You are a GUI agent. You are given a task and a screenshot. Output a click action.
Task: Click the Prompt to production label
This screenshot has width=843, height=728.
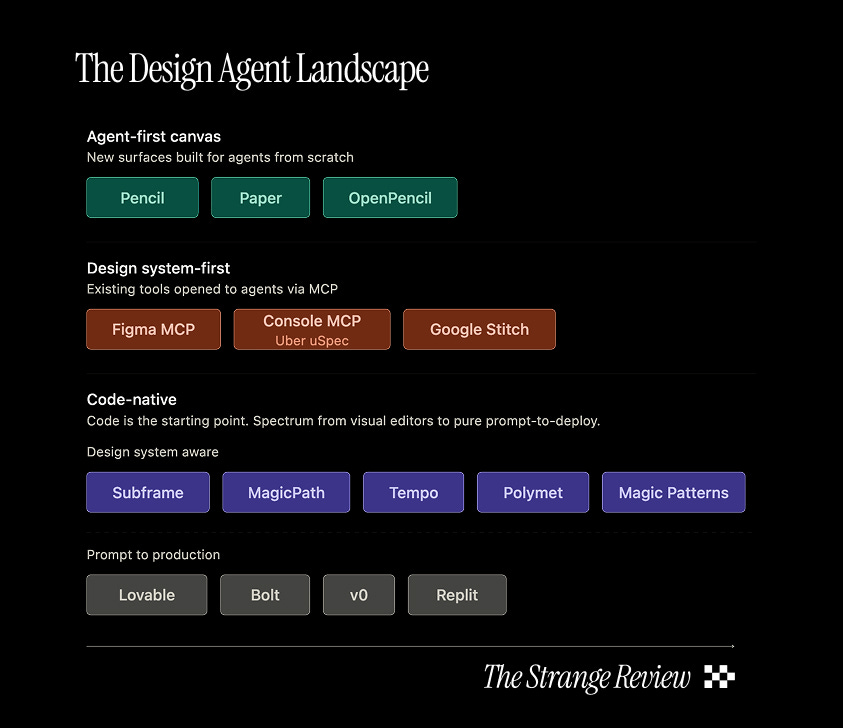click(x=153, y=554)
